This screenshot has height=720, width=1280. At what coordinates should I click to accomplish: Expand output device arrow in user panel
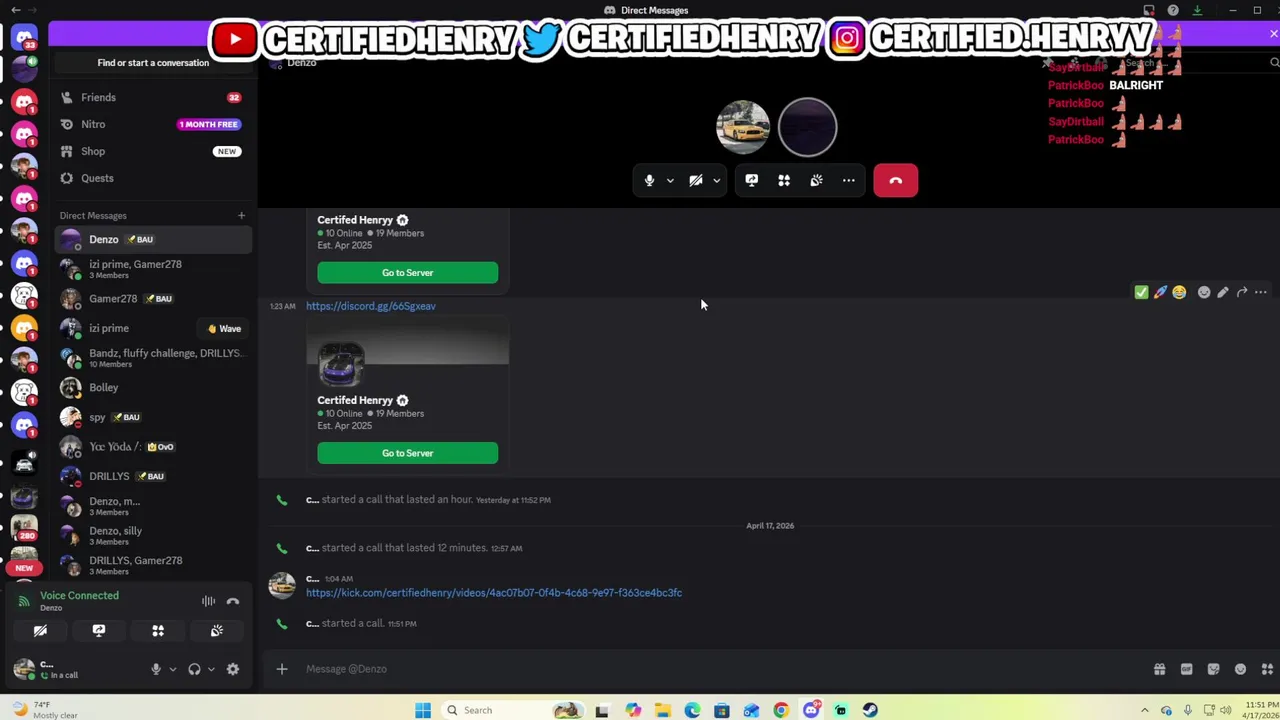211,669
